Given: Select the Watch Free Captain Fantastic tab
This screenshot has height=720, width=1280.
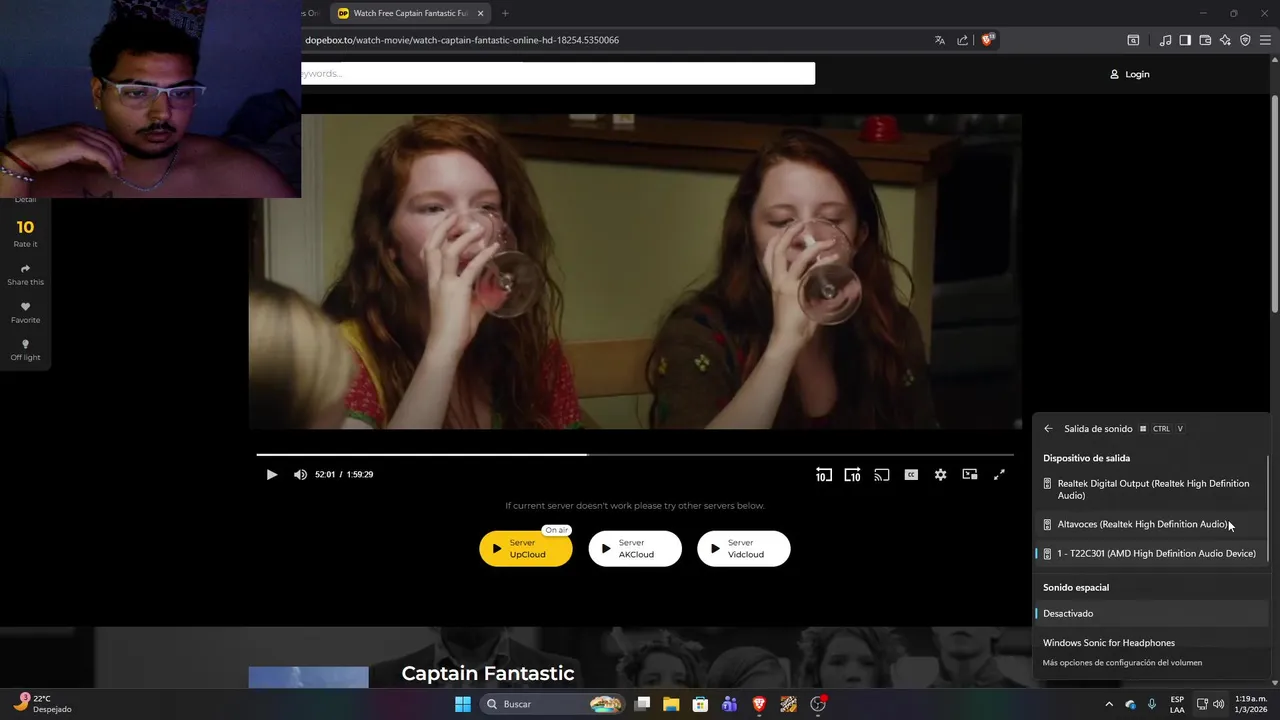Looking at the screenshot, I should coord(410,13).
